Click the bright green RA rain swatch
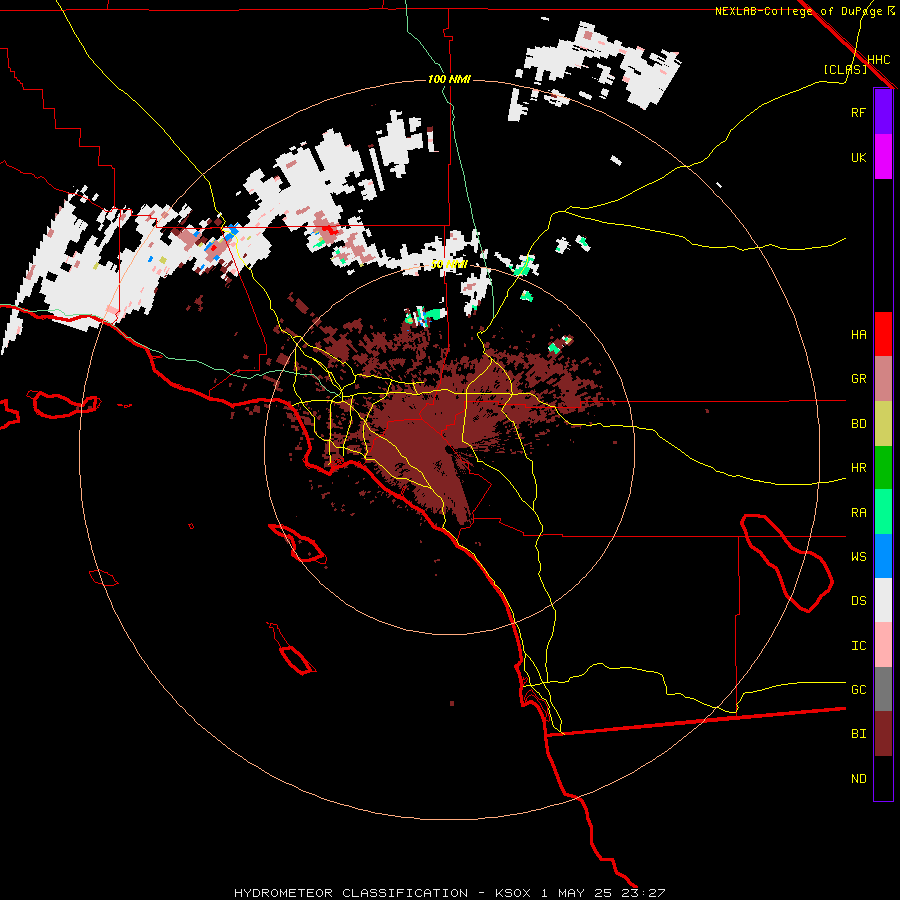The height and width of the screenshot is (900, 900). pyautogui.click(x=883, y=512)
